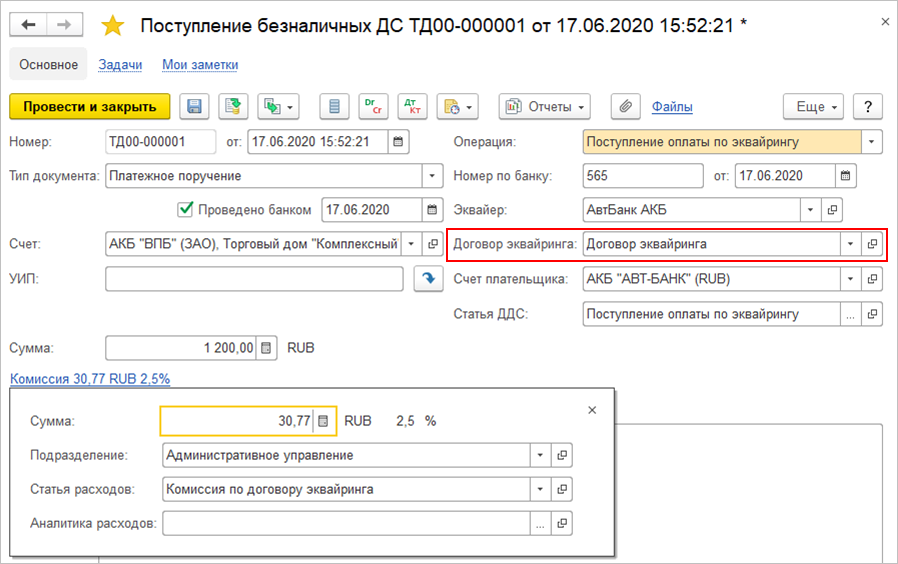Image resolution: width=898 pixels, height=564 pixels.
Task: Click the blue arrow button beside УИП
Action: (428, 279)
